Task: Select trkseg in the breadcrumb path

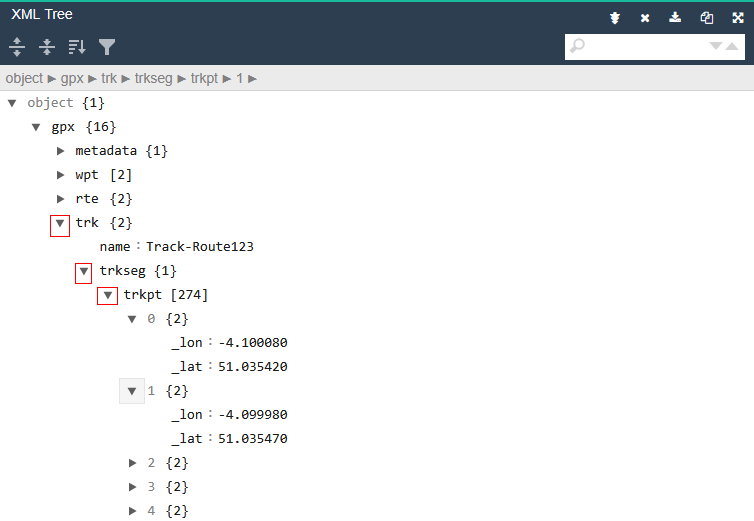Action: point(154,78)
